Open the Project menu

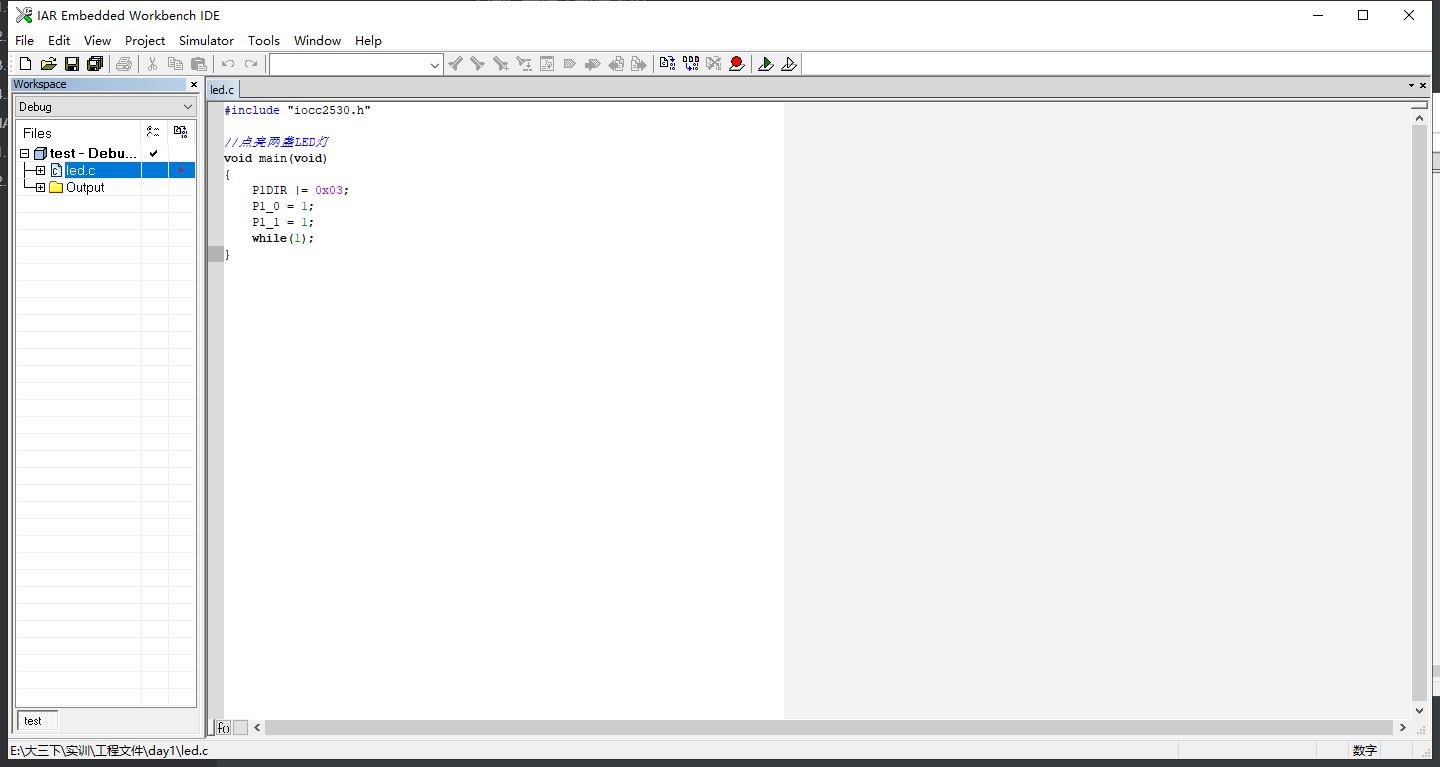tap(145, 41)
